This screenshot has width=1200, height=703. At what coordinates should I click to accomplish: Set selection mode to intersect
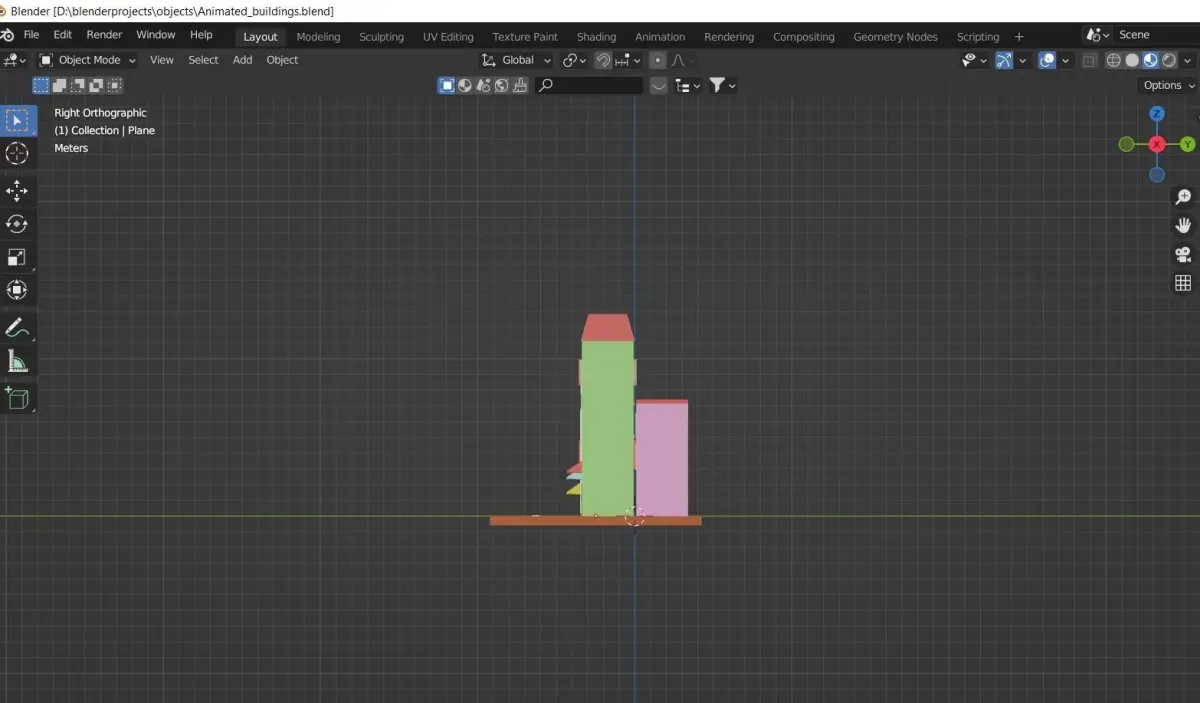pyautogui.click(x=113, y=86)
